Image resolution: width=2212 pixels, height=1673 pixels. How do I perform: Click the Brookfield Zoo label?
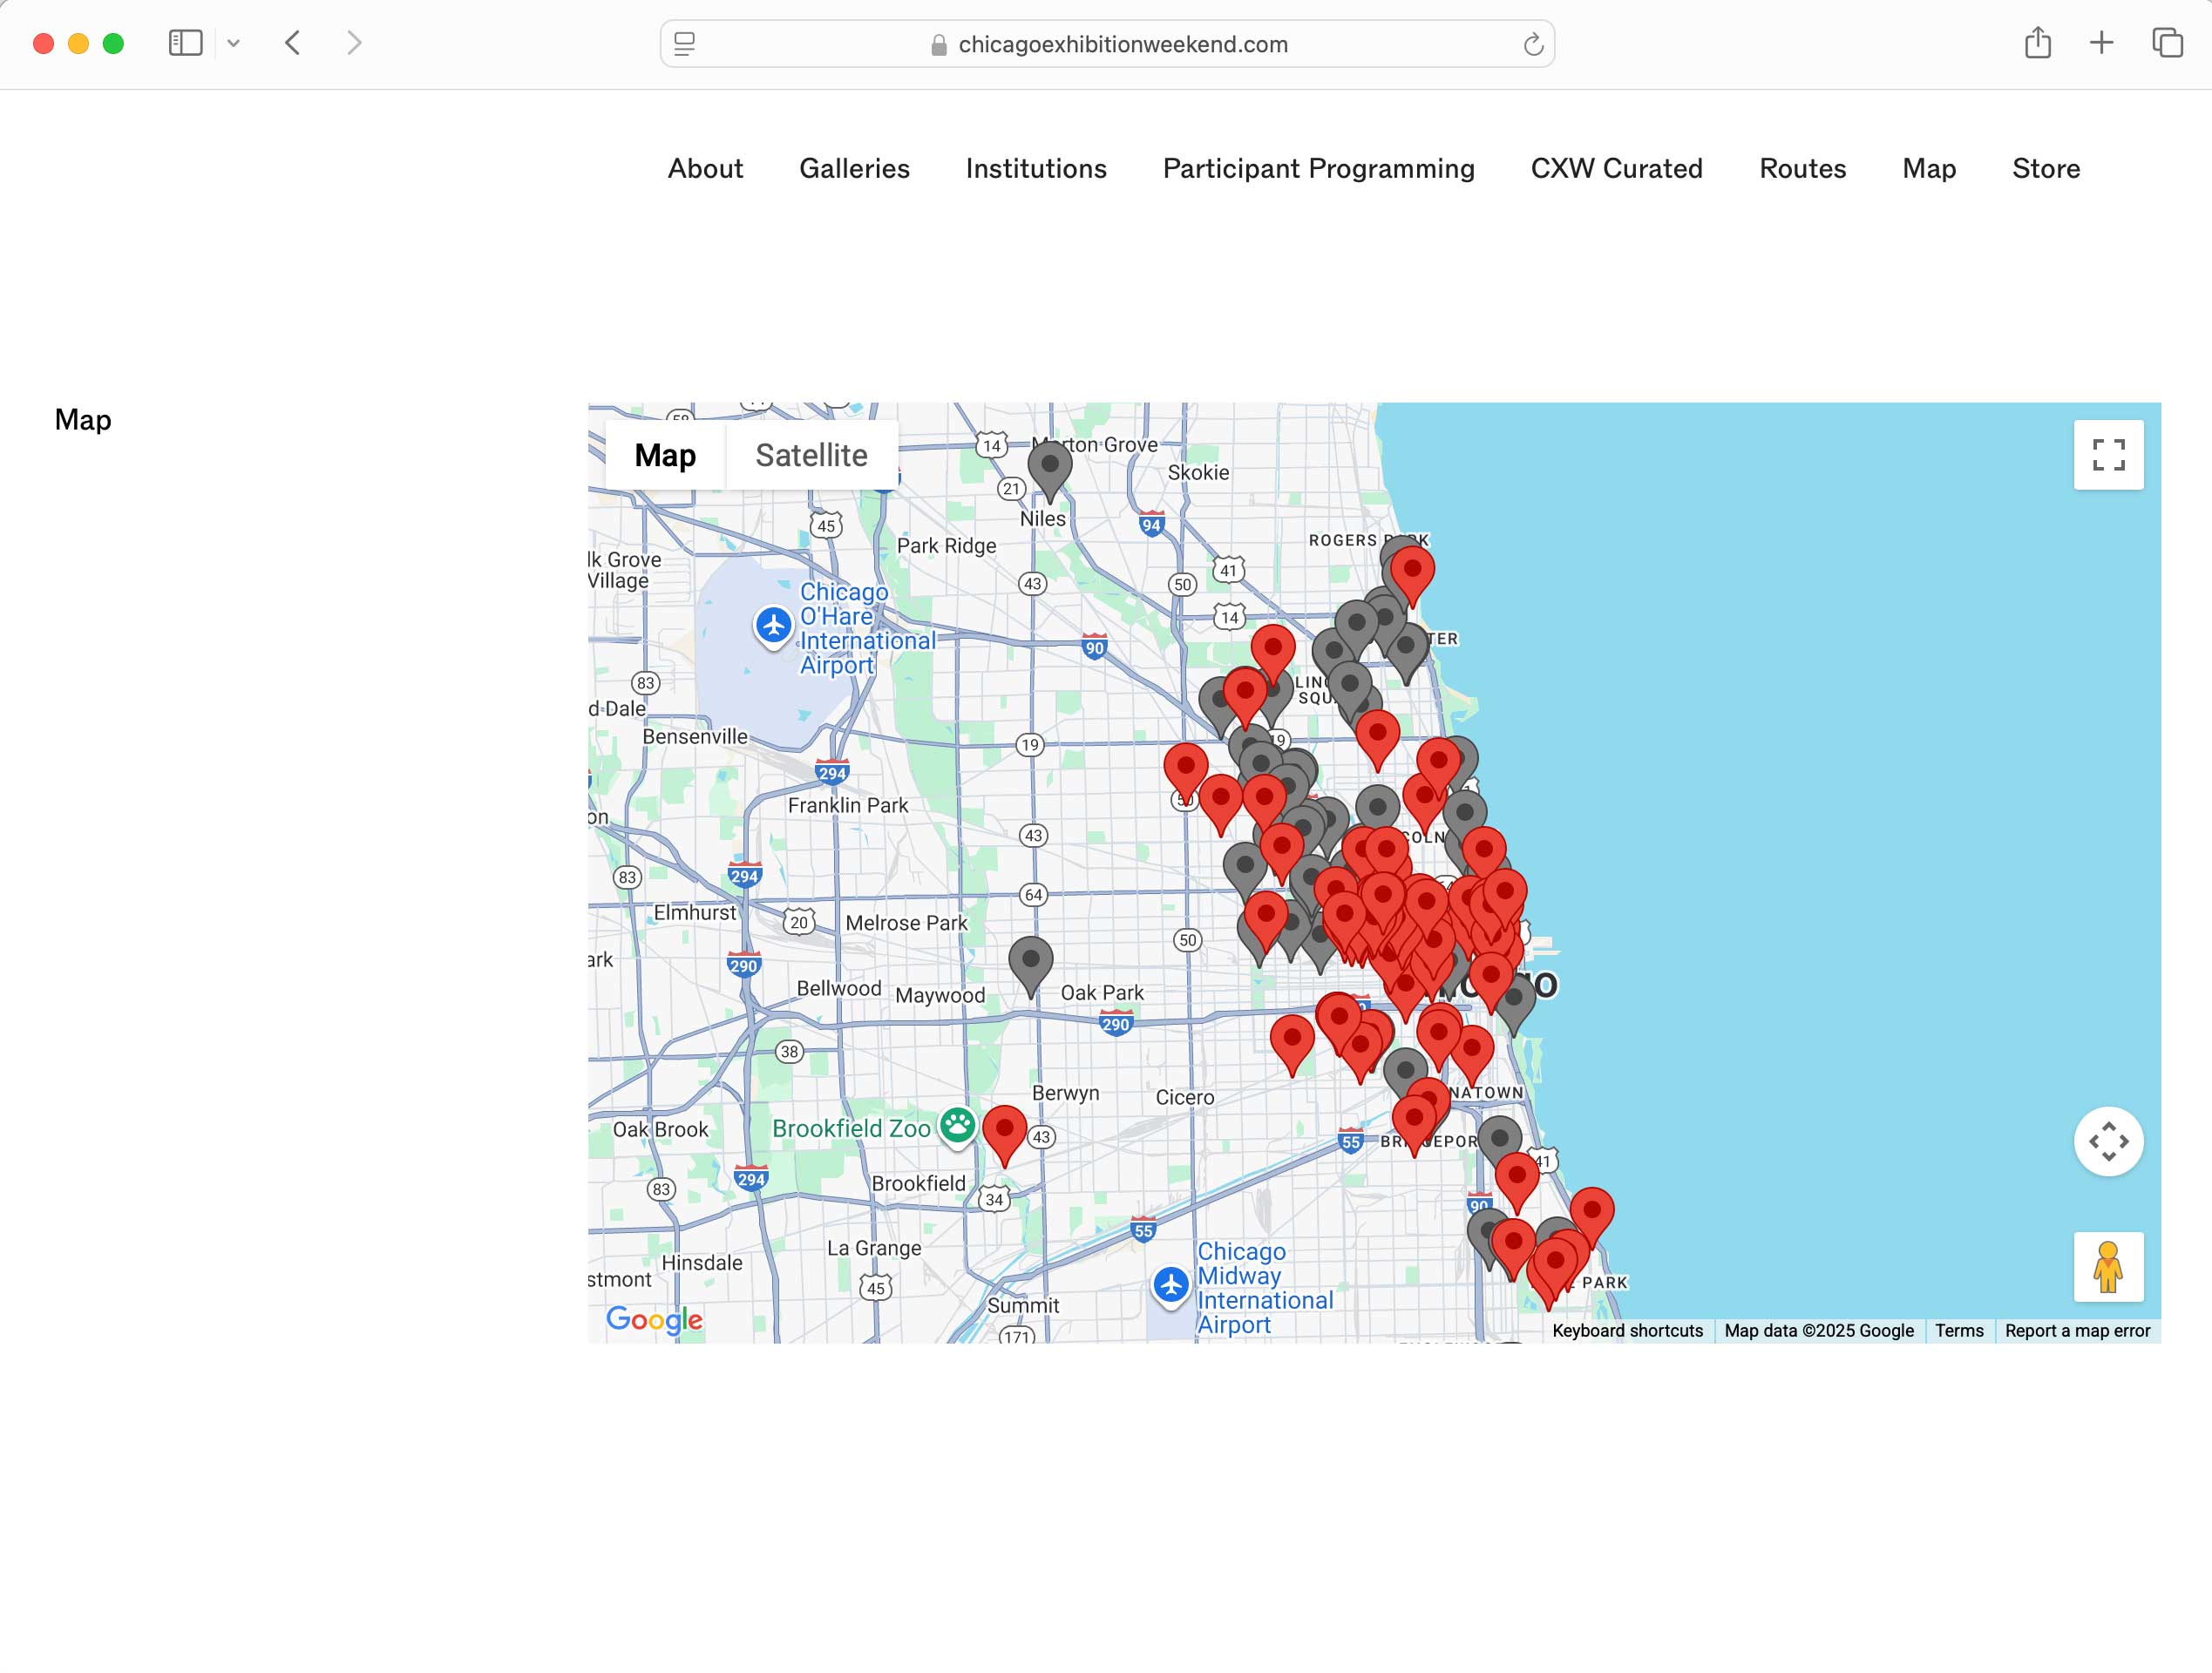pyautogui.click(x=851, y=1128)
